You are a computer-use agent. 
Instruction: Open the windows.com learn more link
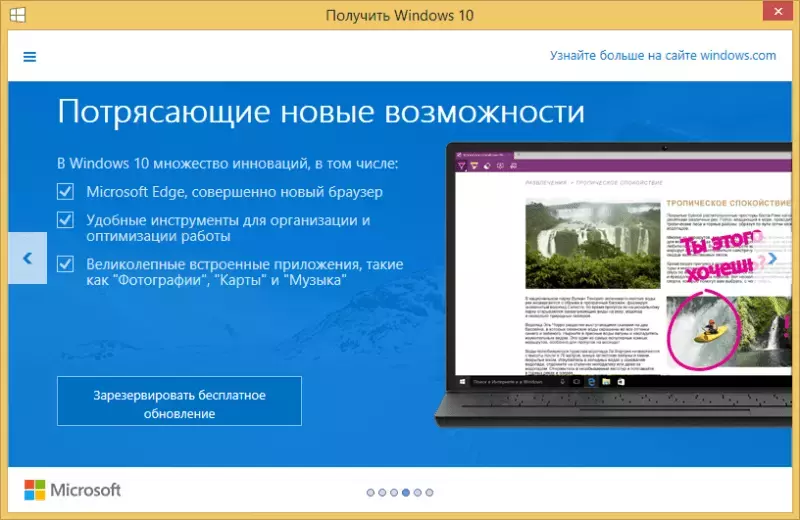click(x=663, y=55)
